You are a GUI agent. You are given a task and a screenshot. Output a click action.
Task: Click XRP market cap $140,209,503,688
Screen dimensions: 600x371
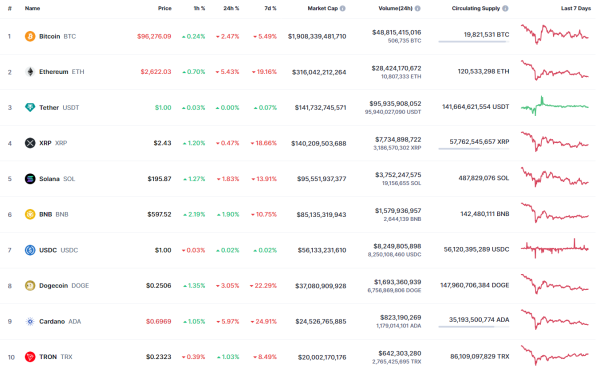tap(319, 143)
